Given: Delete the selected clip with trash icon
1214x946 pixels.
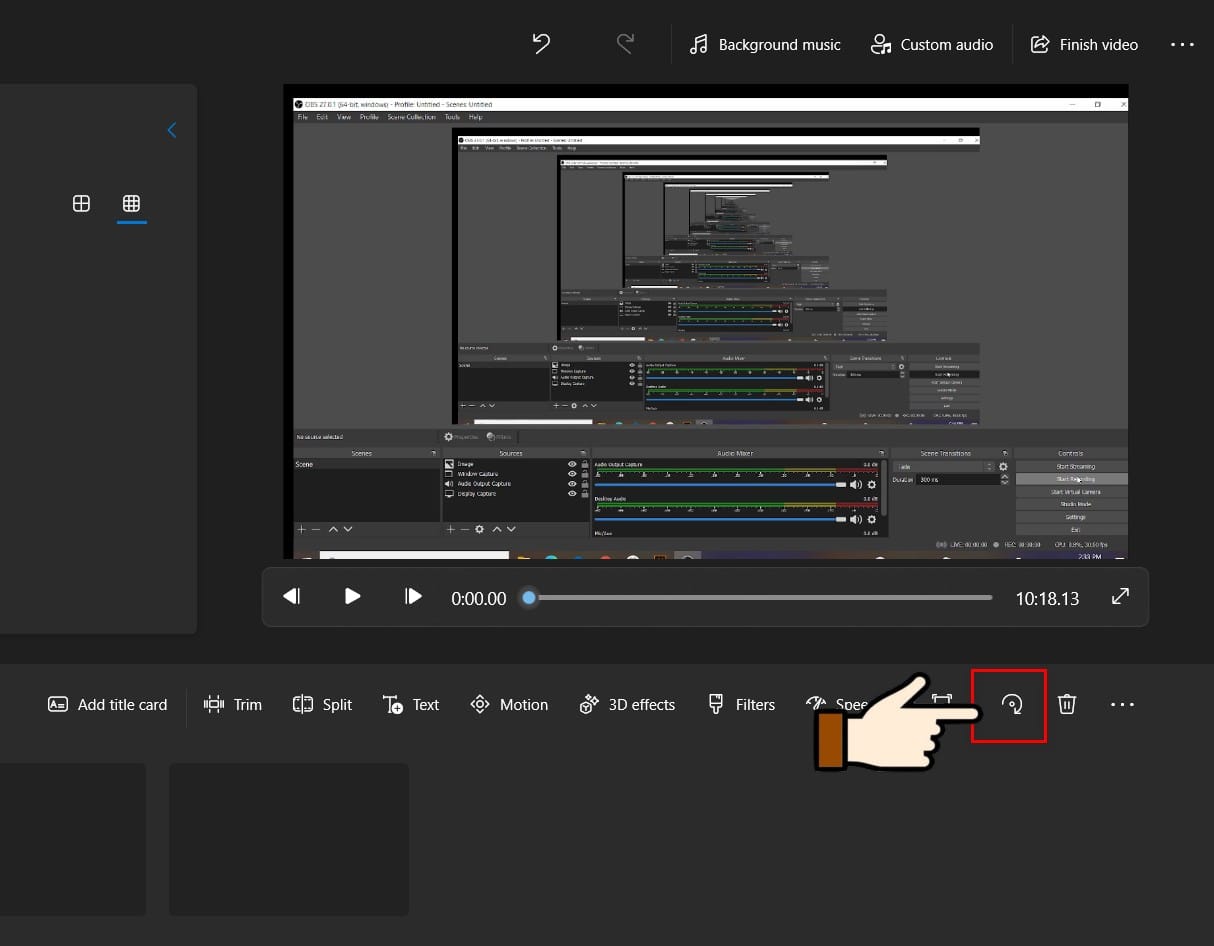Looking at the screenshot, I should coord(1067,705).
